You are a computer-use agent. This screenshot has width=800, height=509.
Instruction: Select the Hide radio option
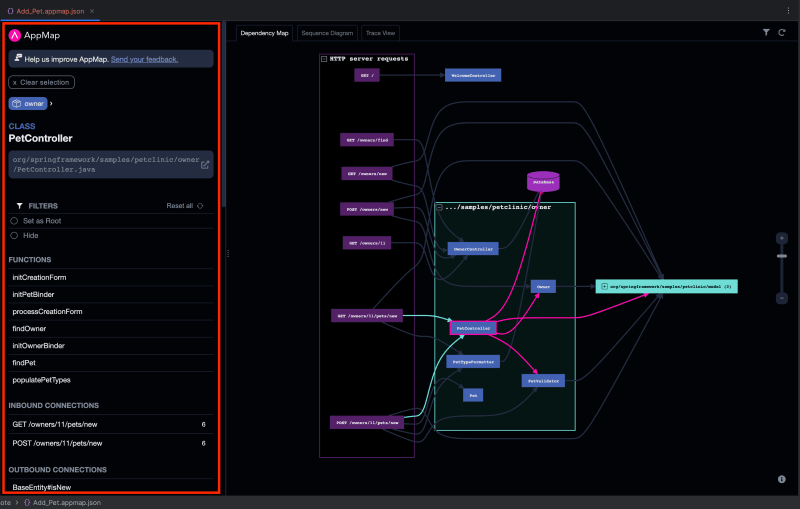click(14, 236)
